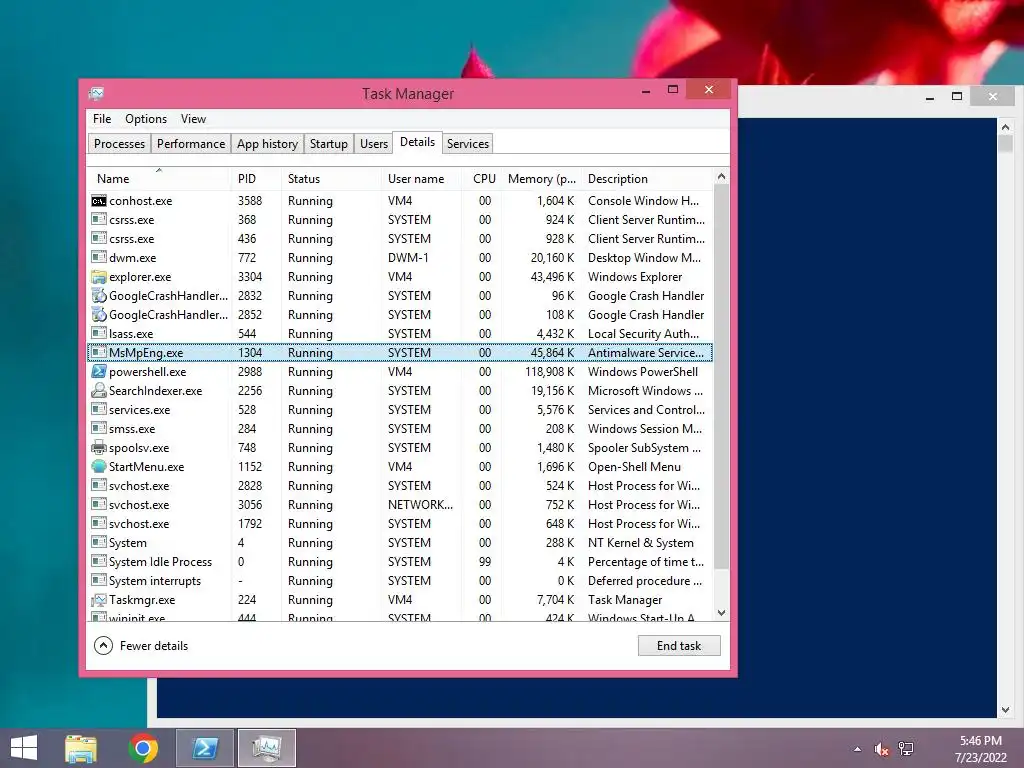Image resolution: width=1024 pixels, height=768 pixels.
Task: Sort by the Description column header
Action: click(x=647, y=179)
